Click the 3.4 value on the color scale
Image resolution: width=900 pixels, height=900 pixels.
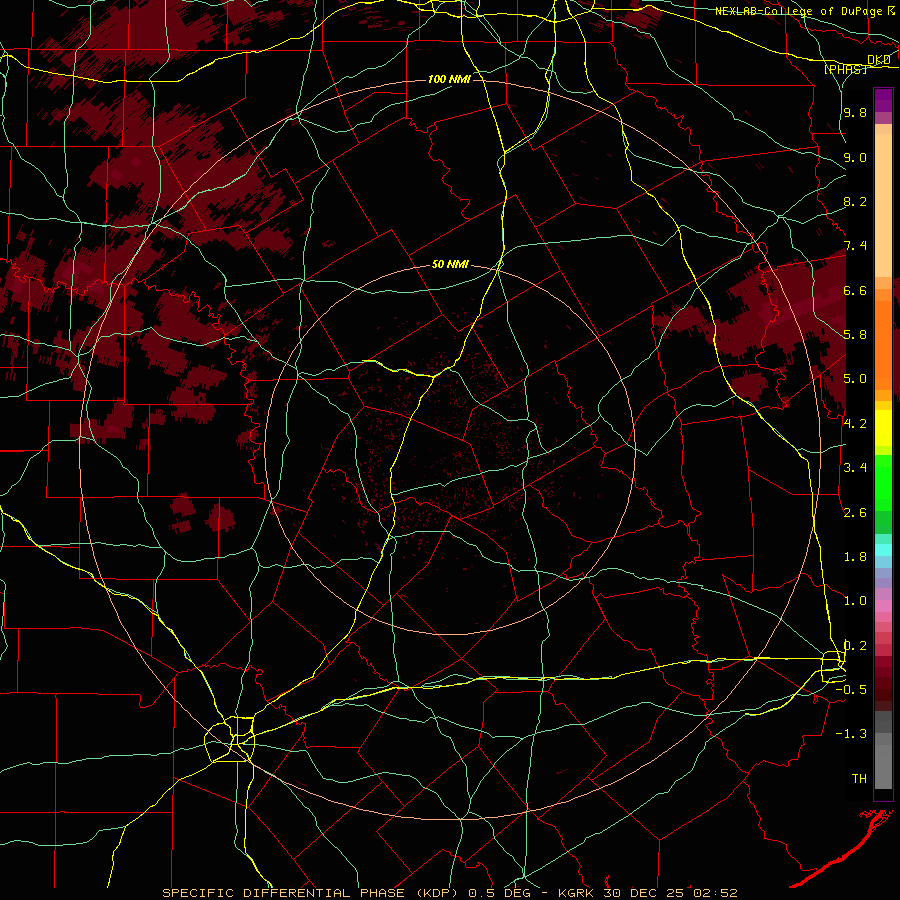(855, 468)
